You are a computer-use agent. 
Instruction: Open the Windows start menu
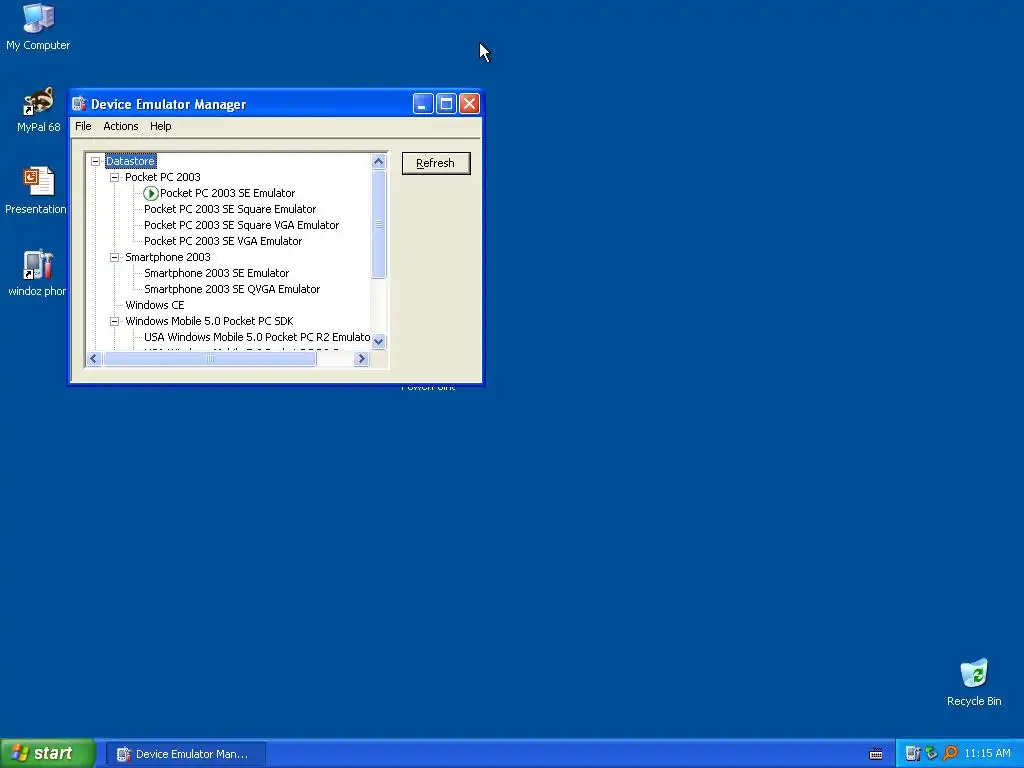coord(47,754)
